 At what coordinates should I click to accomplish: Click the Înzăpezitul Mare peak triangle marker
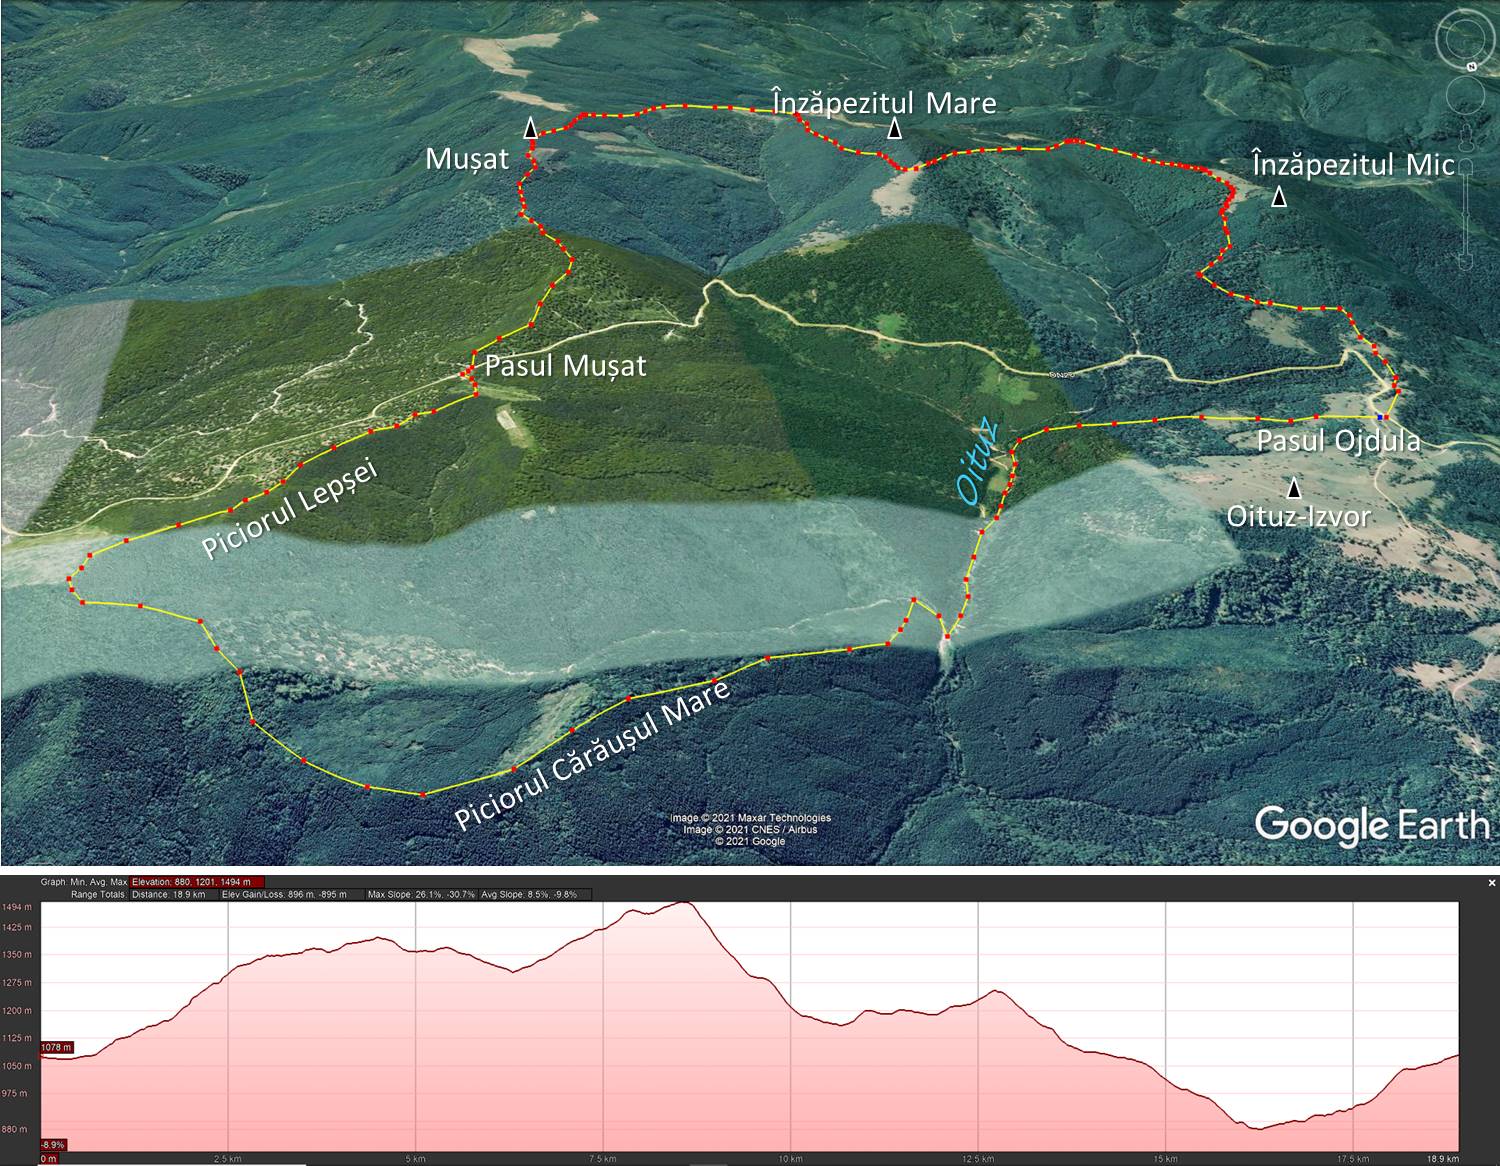895,128
